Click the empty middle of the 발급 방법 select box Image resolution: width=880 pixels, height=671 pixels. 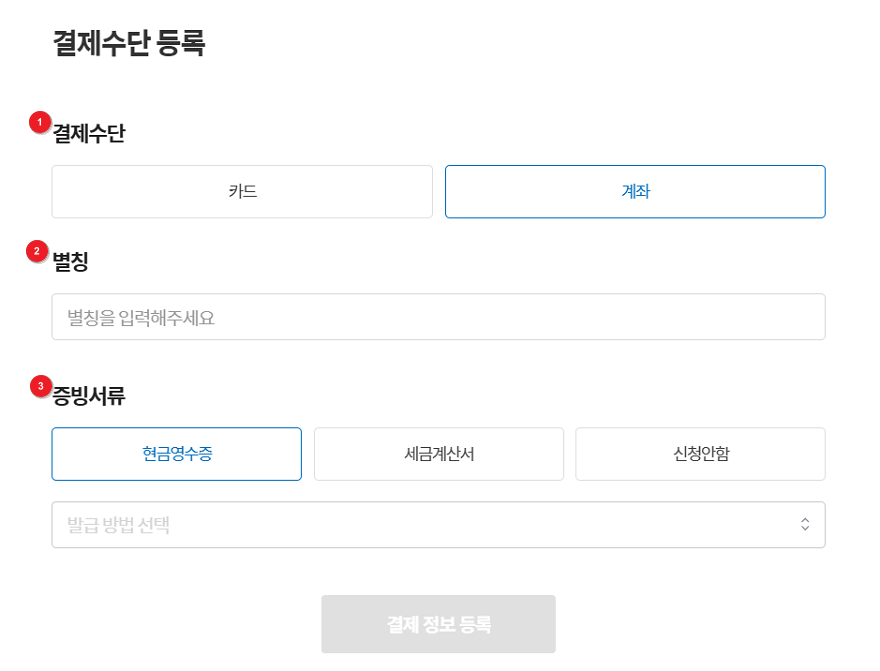[480, 525]
